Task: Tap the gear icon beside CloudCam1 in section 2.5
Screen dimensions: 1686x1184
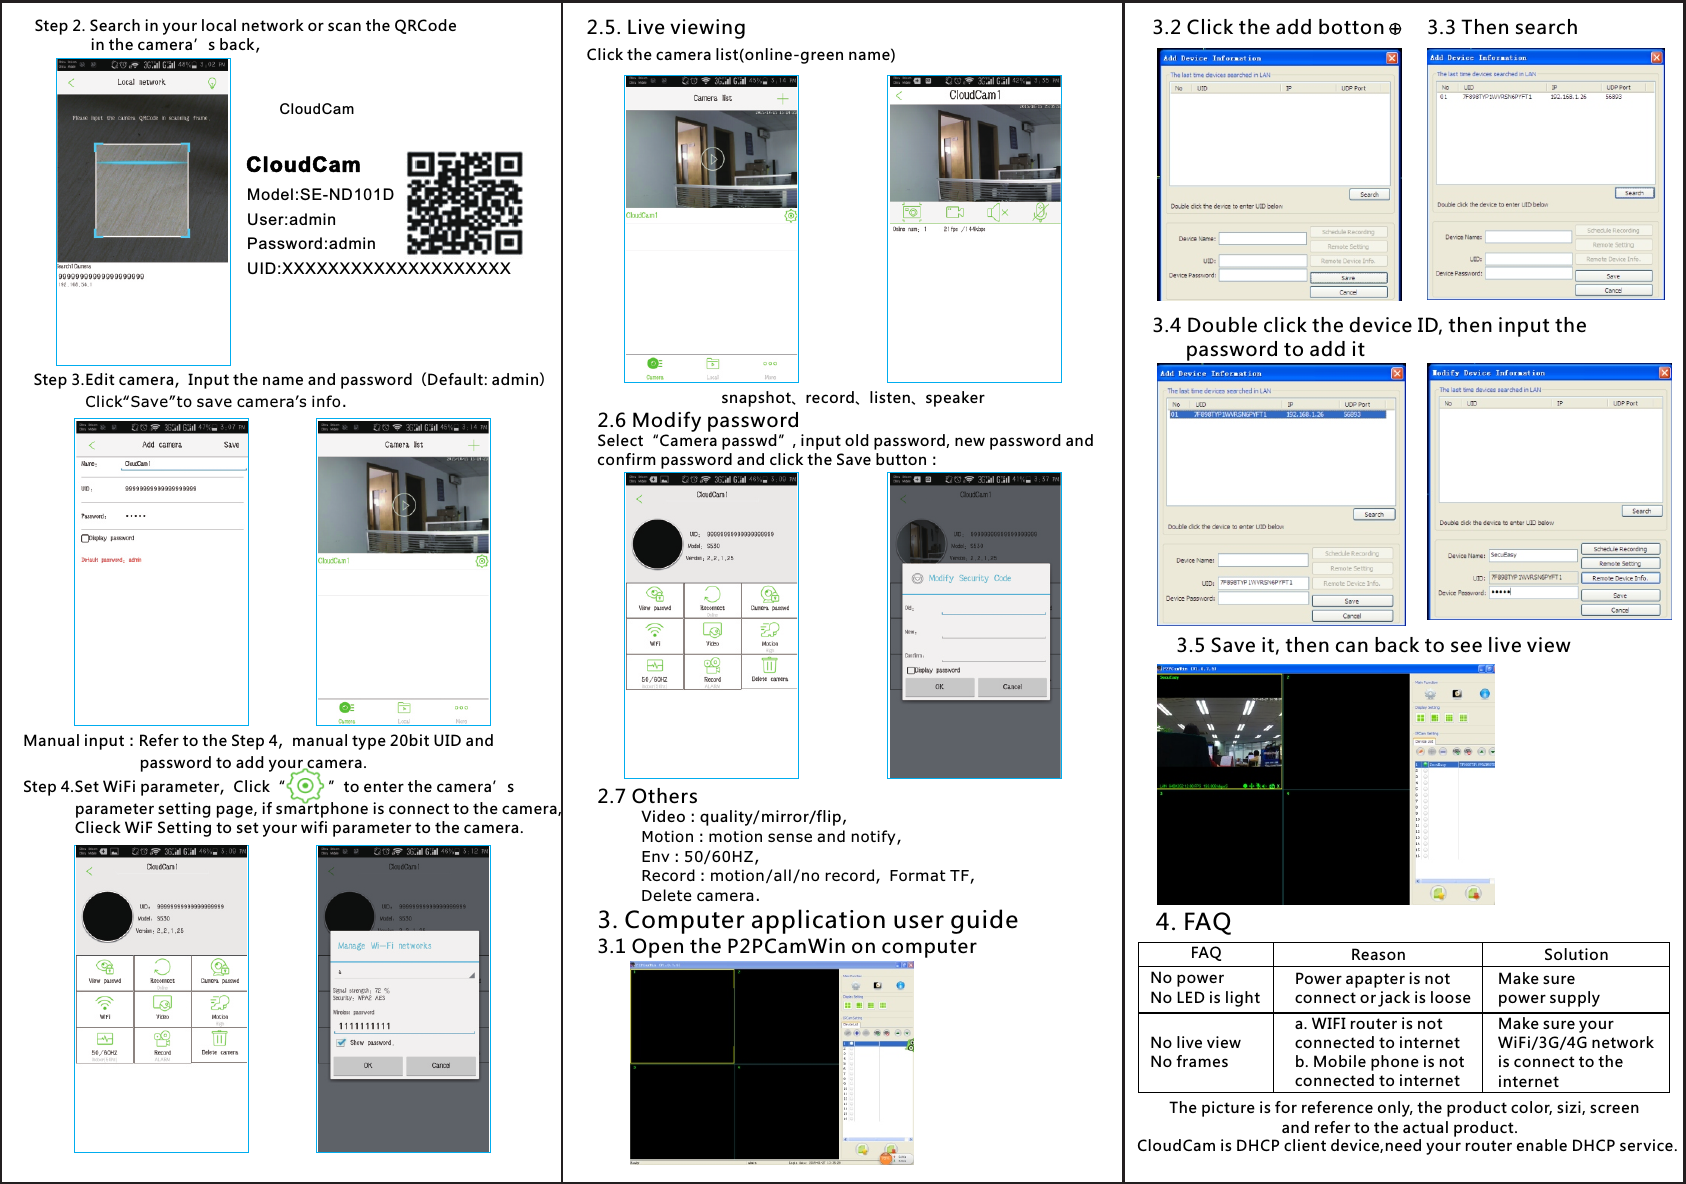Action: pos(790,216)
